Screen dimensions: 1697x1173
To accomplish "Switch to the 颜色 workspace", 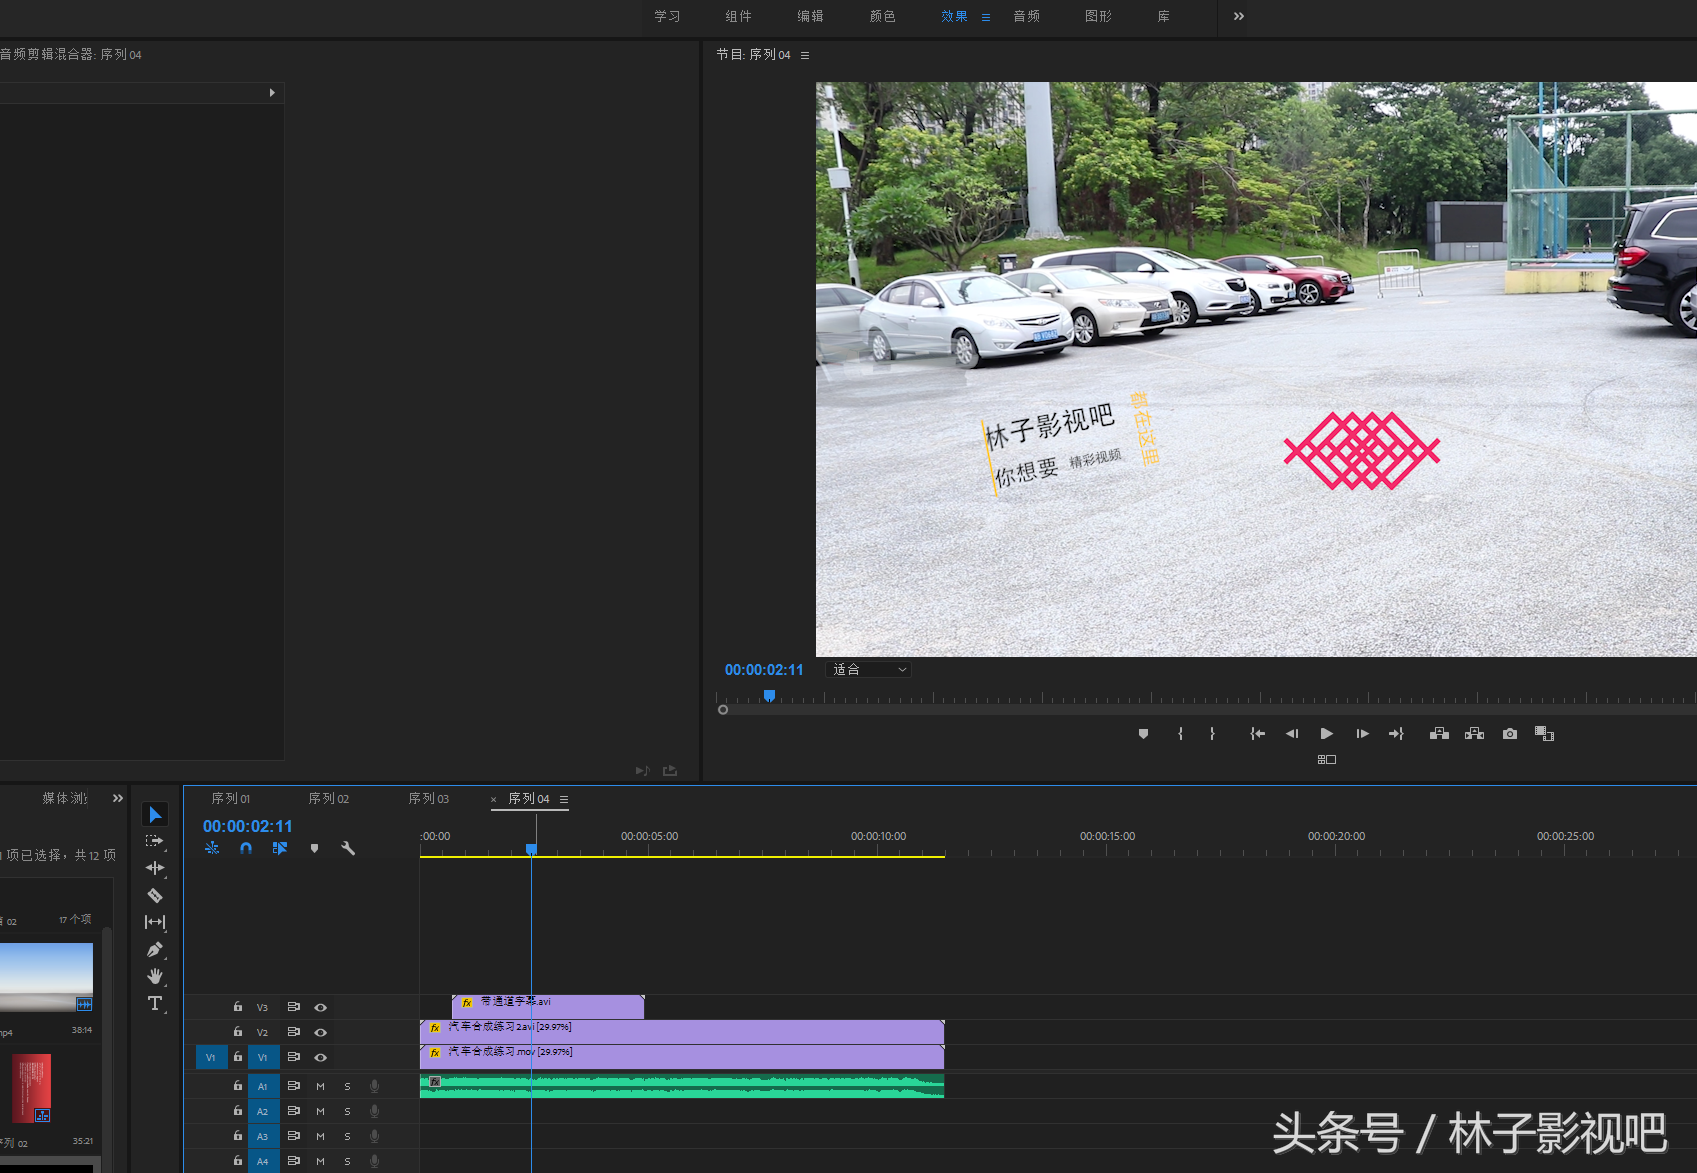I will 883,16.
